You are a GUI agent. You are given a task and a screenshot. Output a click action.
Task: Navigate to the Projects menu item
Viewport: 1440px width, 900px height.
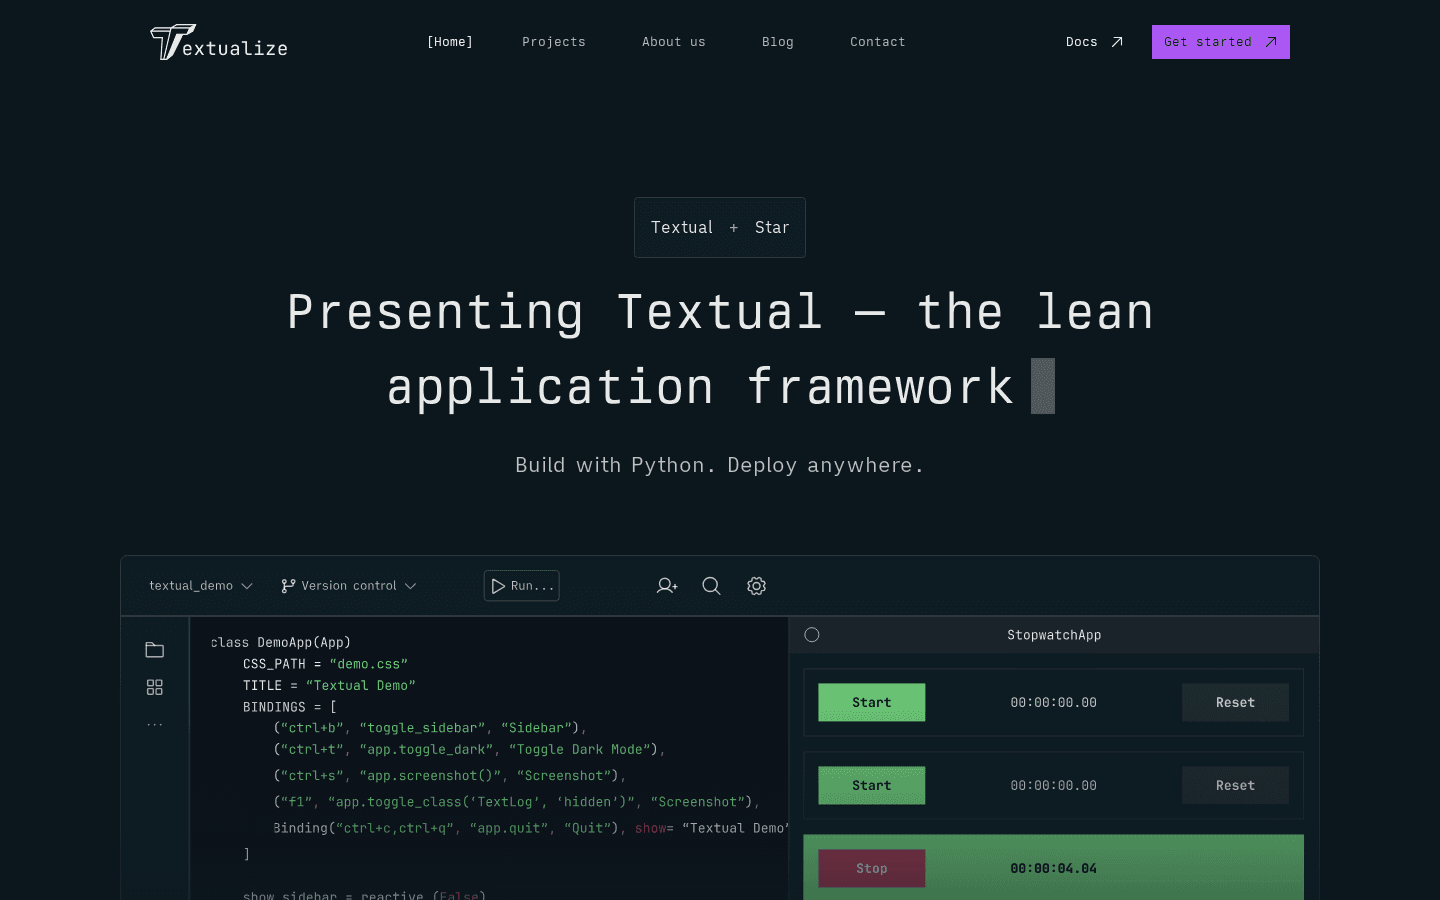pyautogui.click(x=553, y=42)
